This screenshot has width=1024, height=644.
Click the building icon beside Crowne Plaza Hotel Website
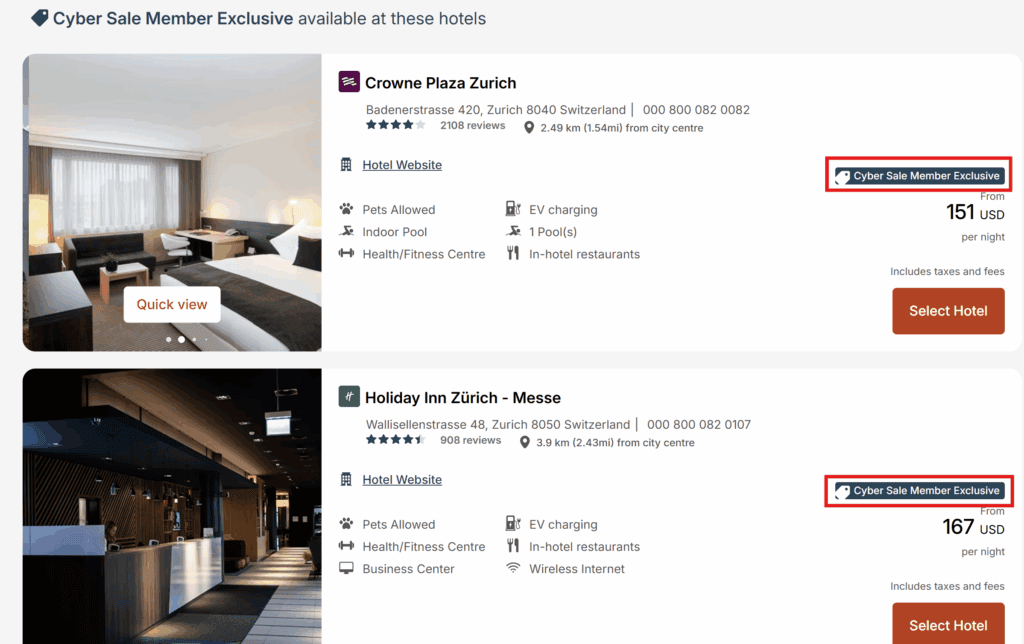(344, 164)
